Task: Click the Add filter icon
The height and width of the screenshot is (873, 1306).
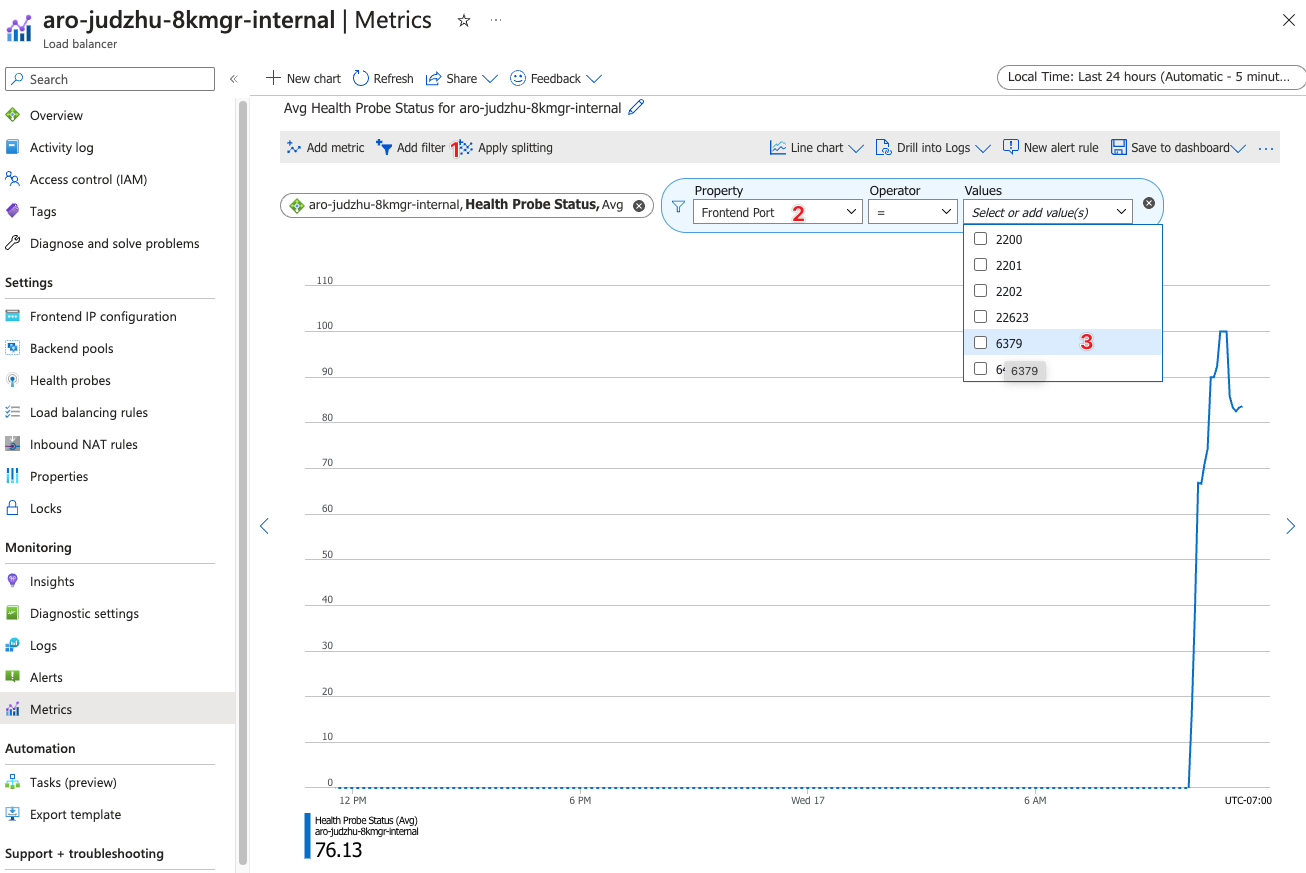Action: pyautogui.click(x=383, y=147)
